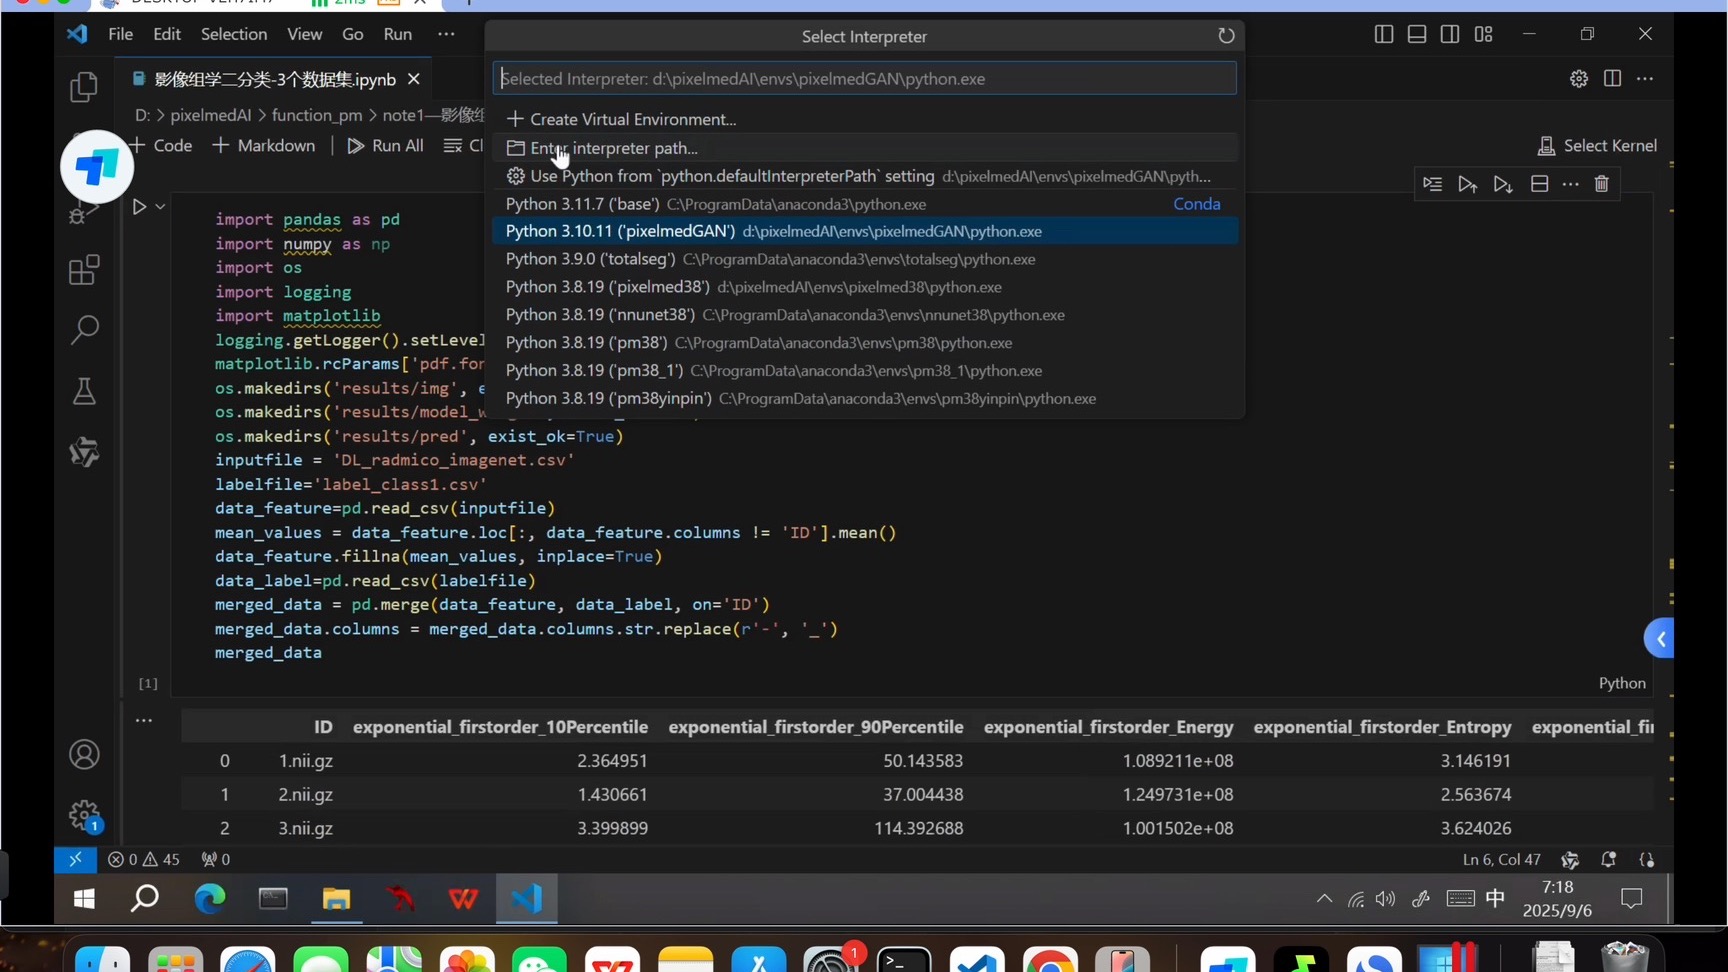1728x972 pixels.
Task: Open the Edit menu
Action: (167, 34)
